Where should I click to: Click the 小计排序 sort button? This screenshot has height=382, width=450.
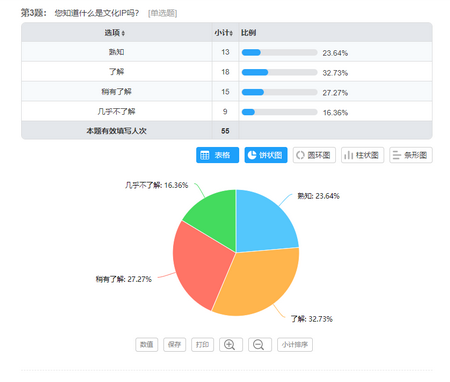tap(295, 344)
